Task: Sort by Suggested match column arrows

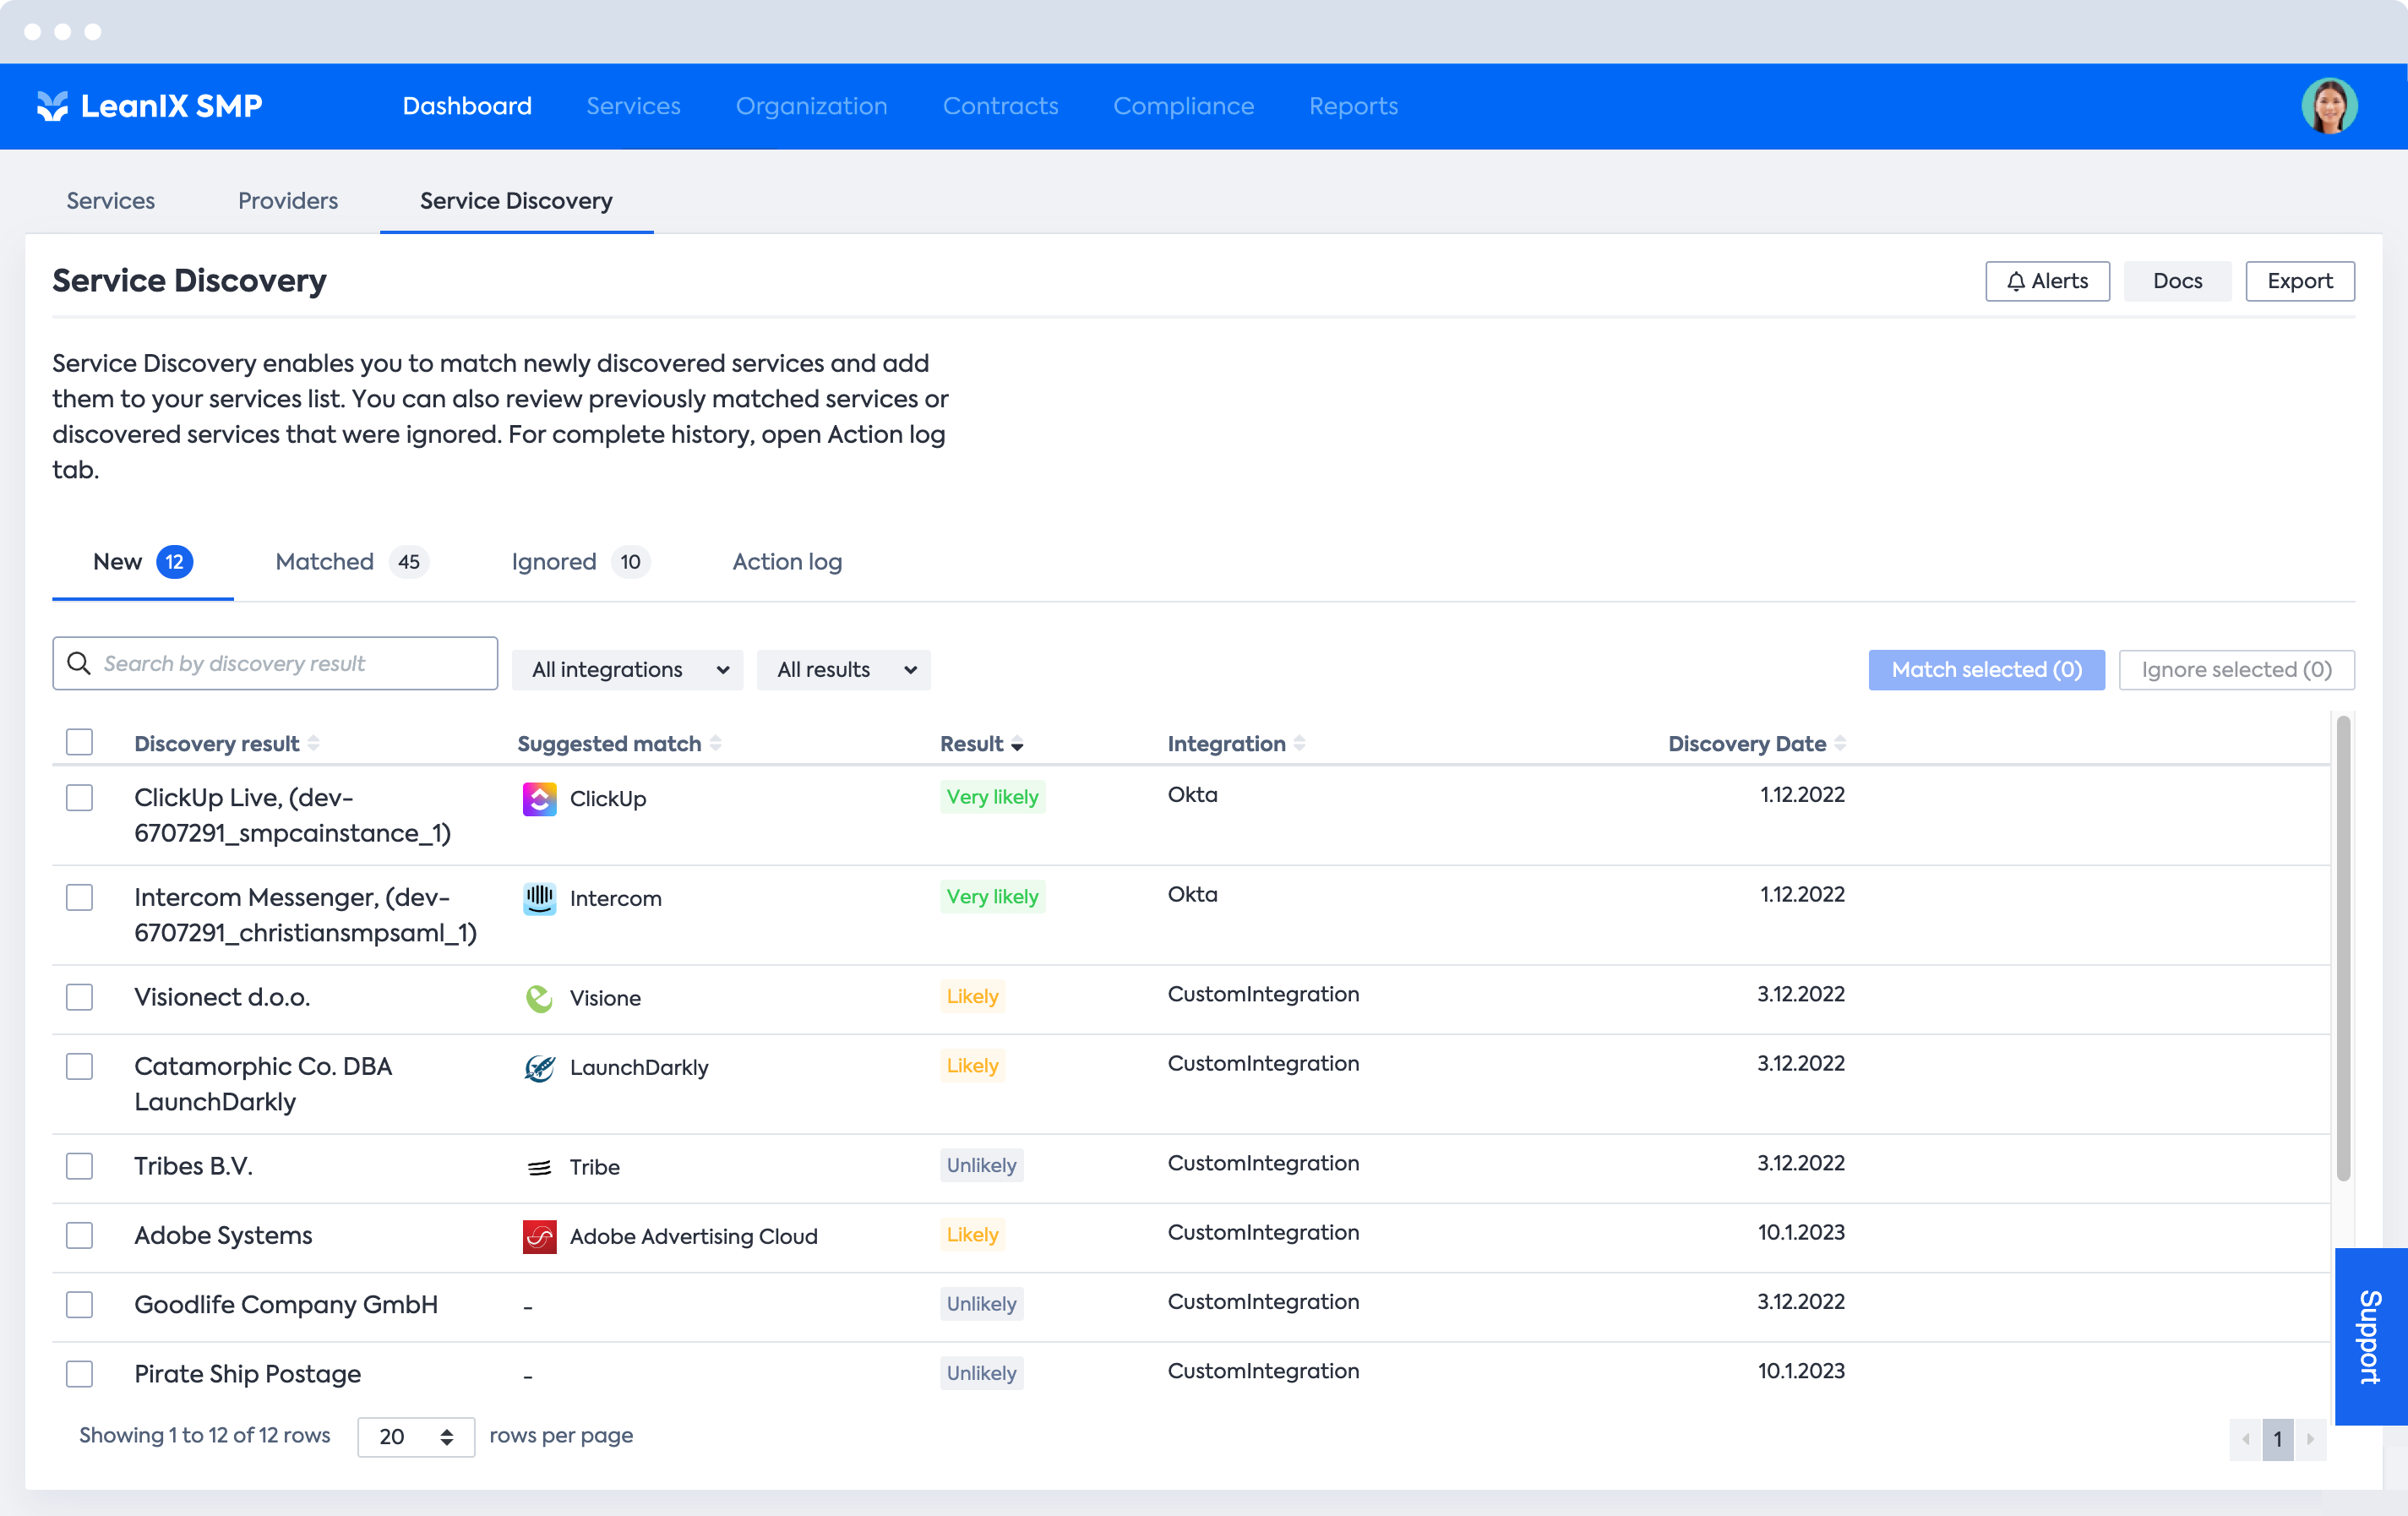Action: [x=715, y=744]
